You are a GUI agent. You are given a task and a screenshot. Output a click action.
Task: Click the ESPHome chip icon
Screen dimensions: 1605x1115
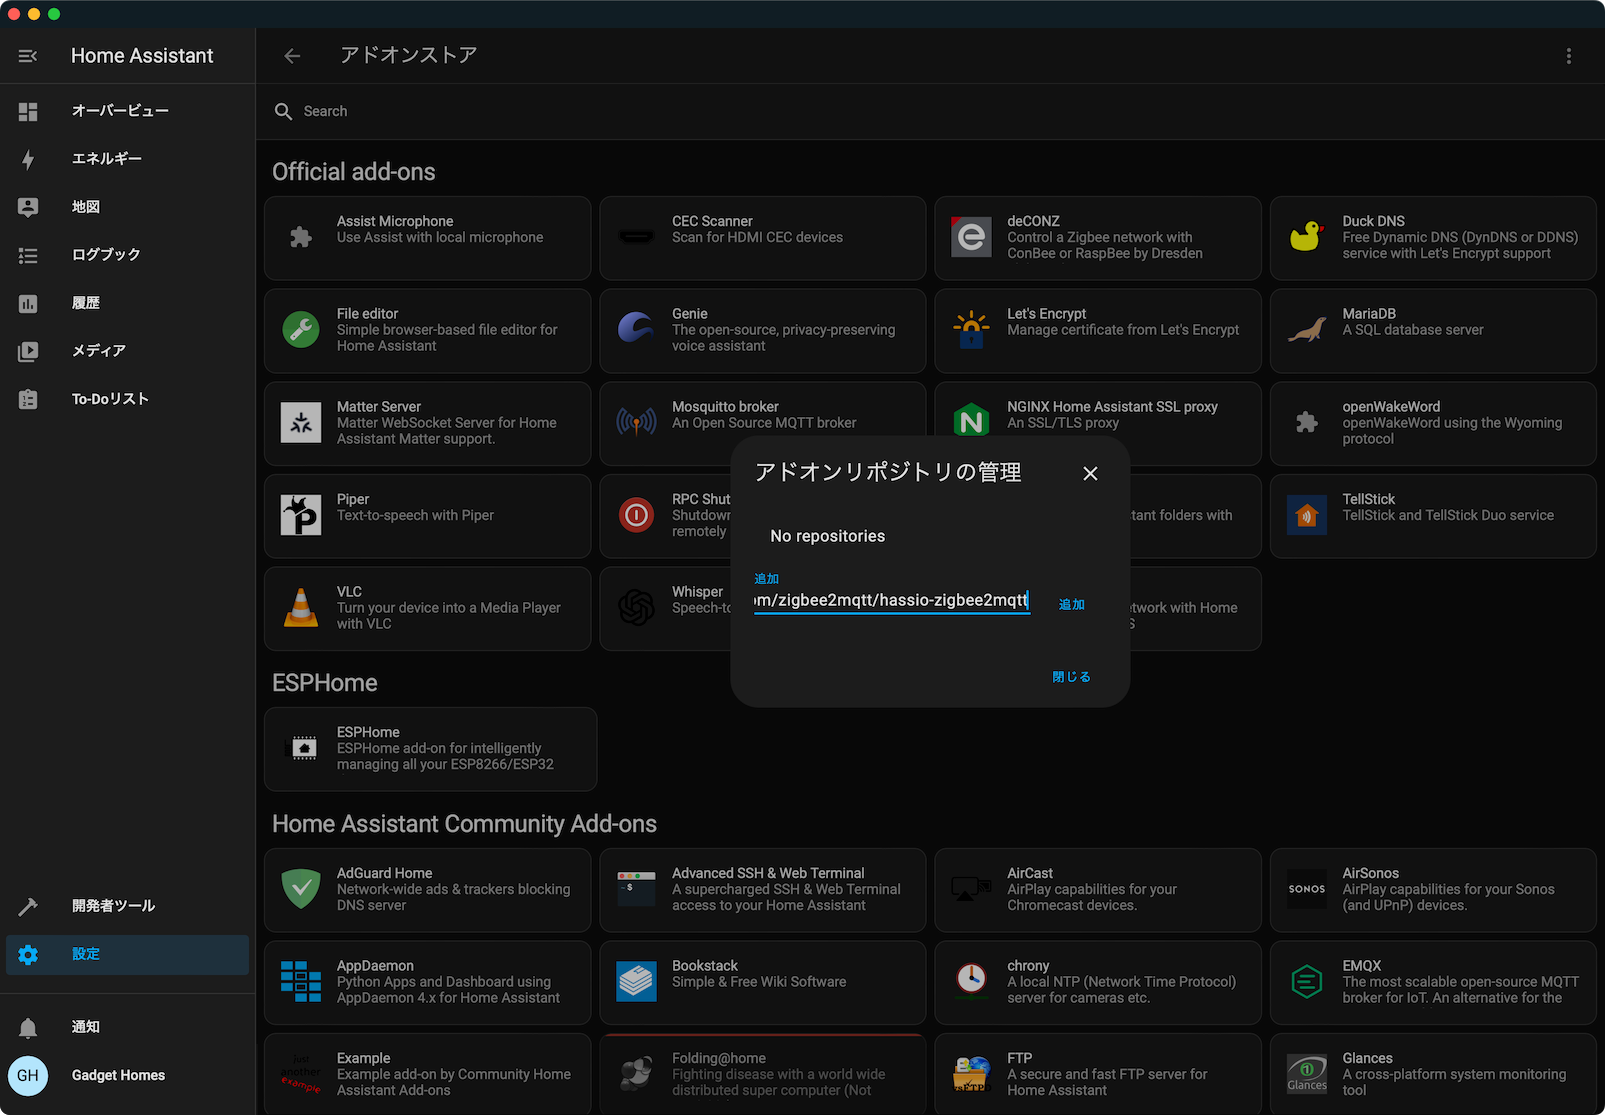coord(301,748)
